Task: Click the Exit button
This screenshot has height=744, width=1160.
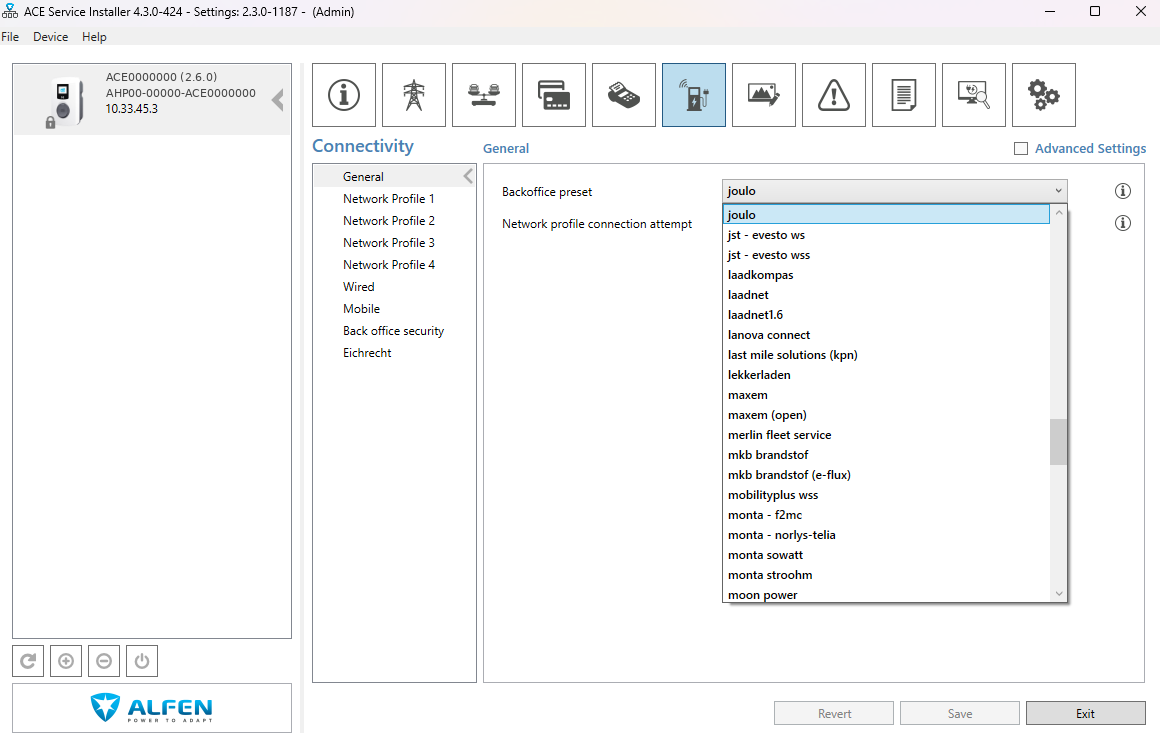Action: click(x=1085, y=714)
